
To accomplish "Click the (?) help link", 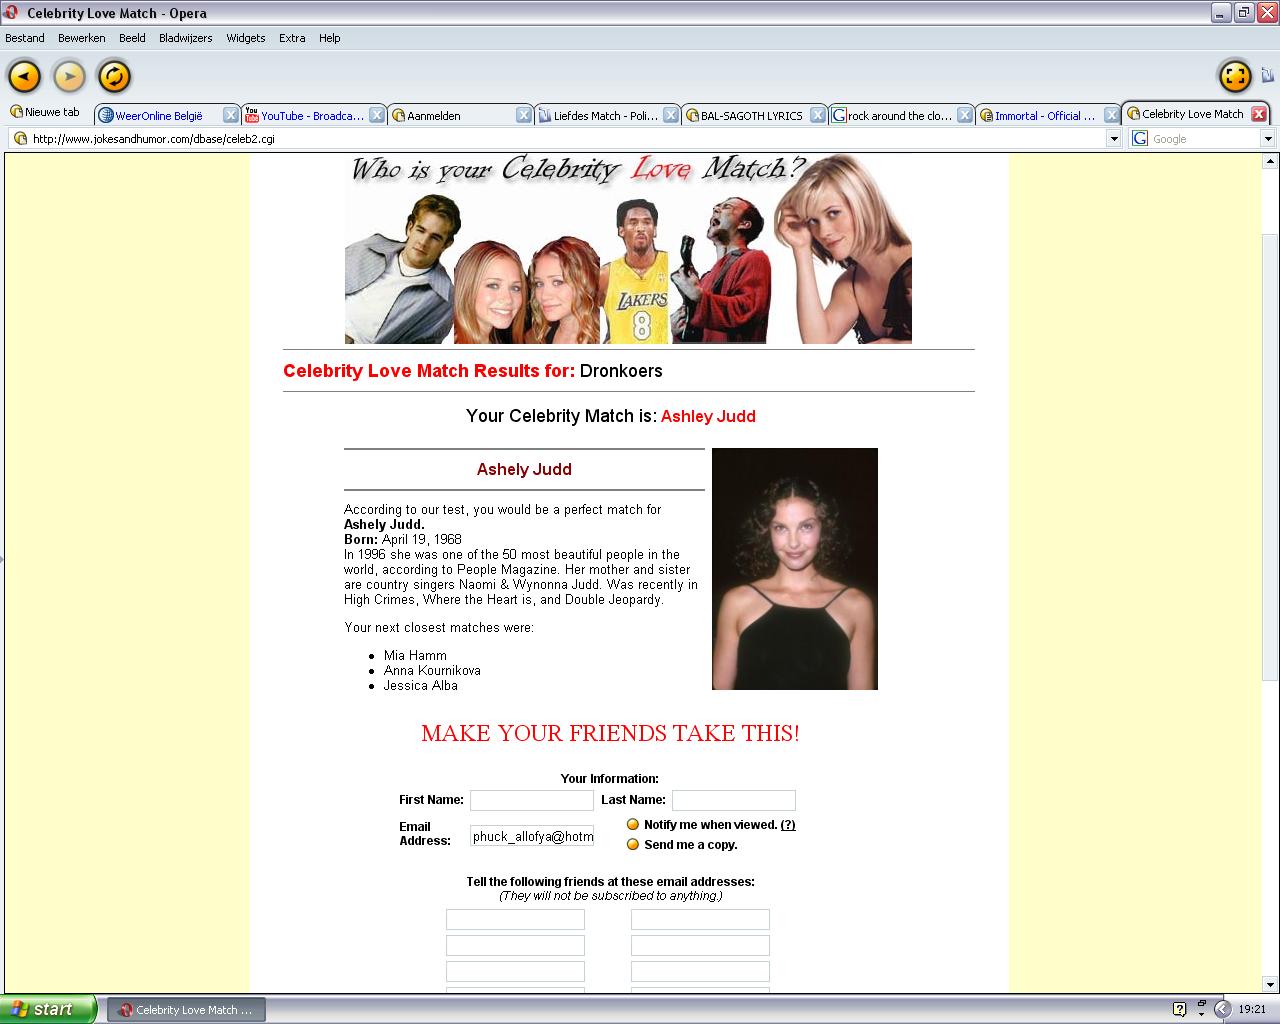I will tap(788, 825).
